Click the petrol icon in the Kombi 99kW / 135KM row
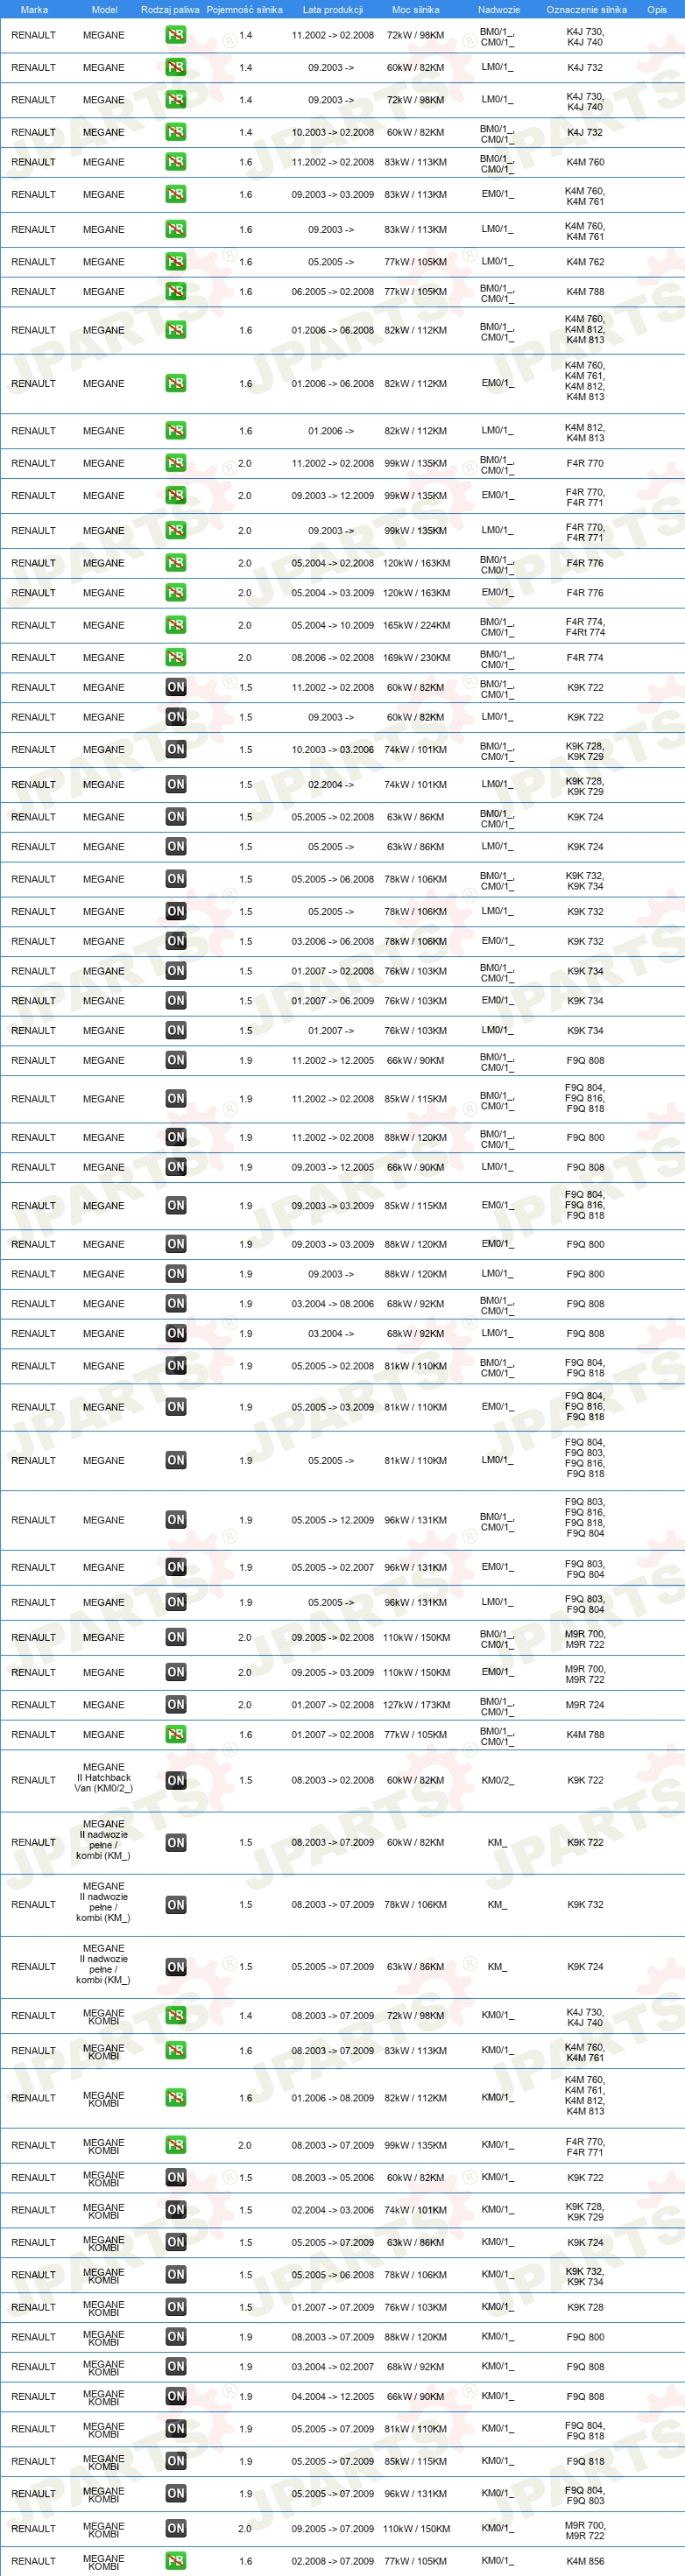 176,2145
